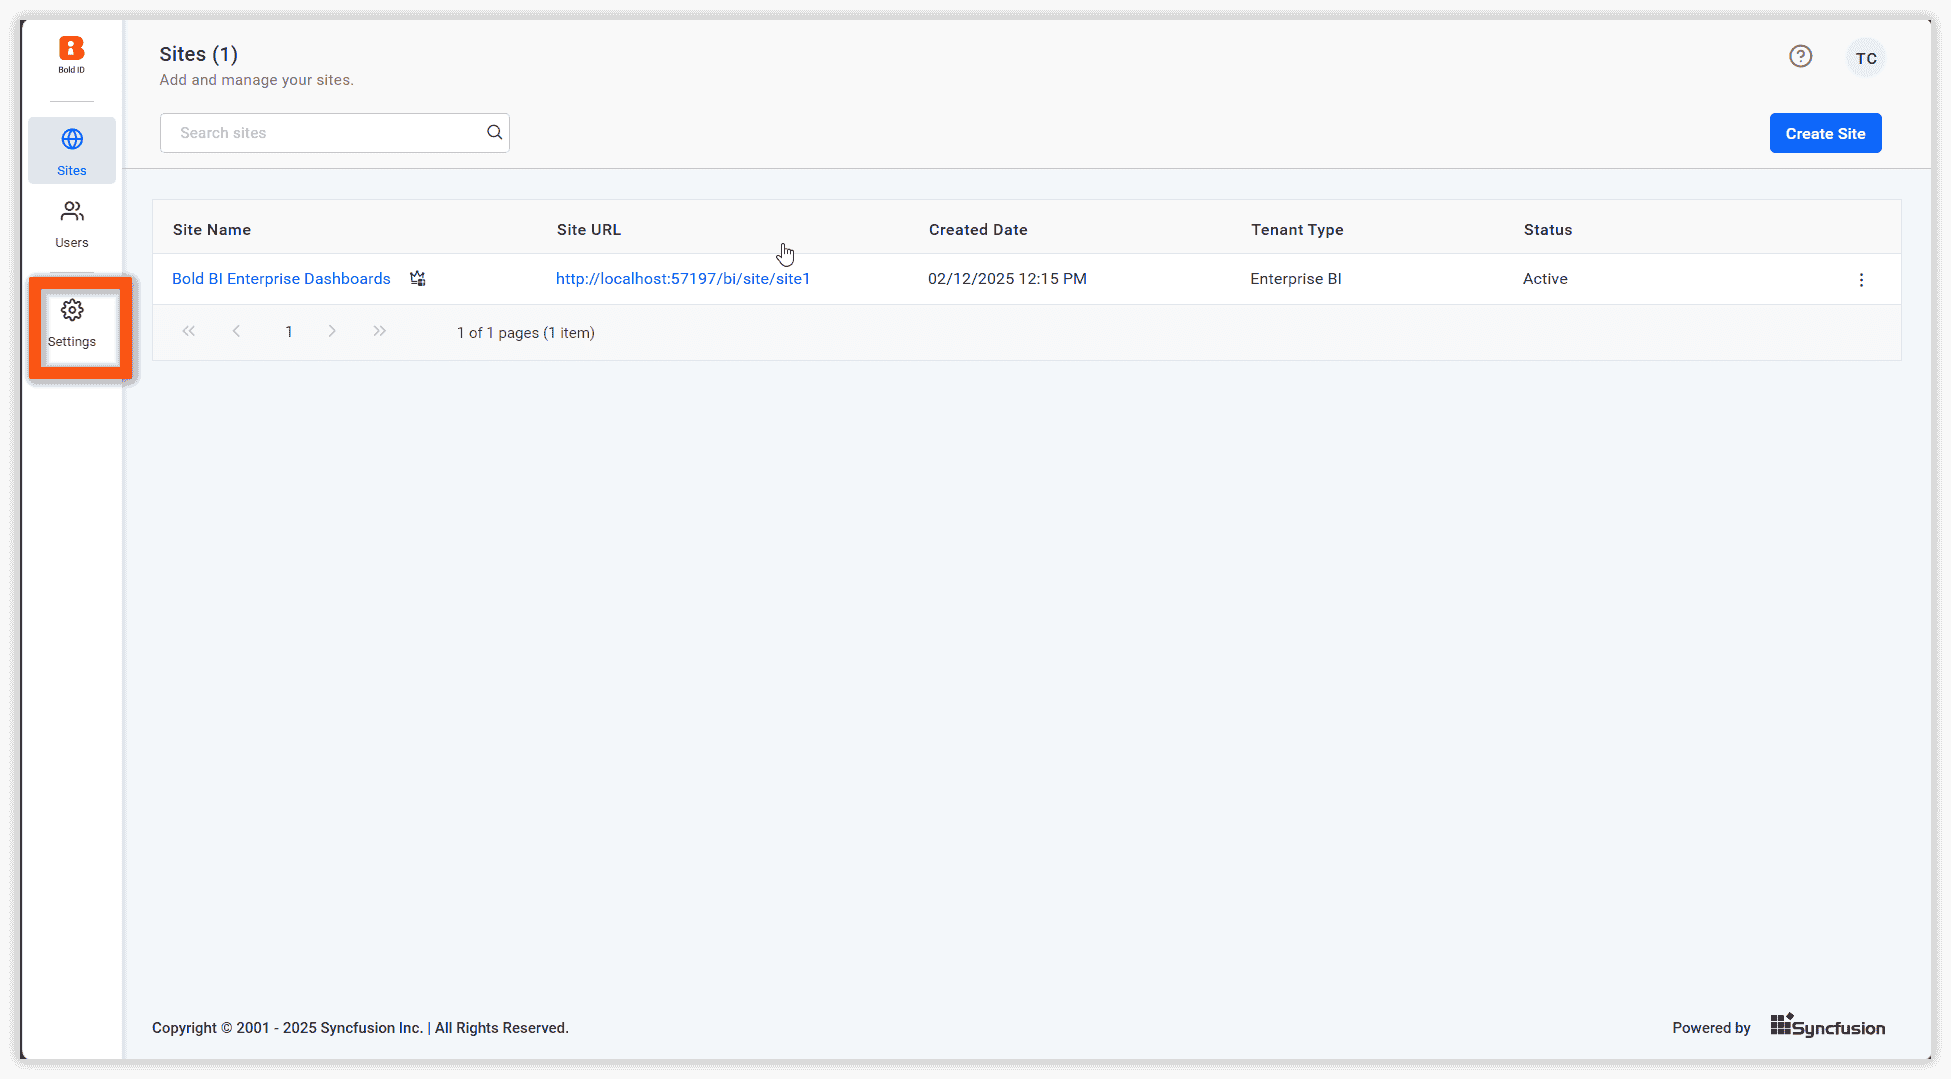Click the master site icon beside site name
1951x1079 pixels.
[x=418, y=279]
